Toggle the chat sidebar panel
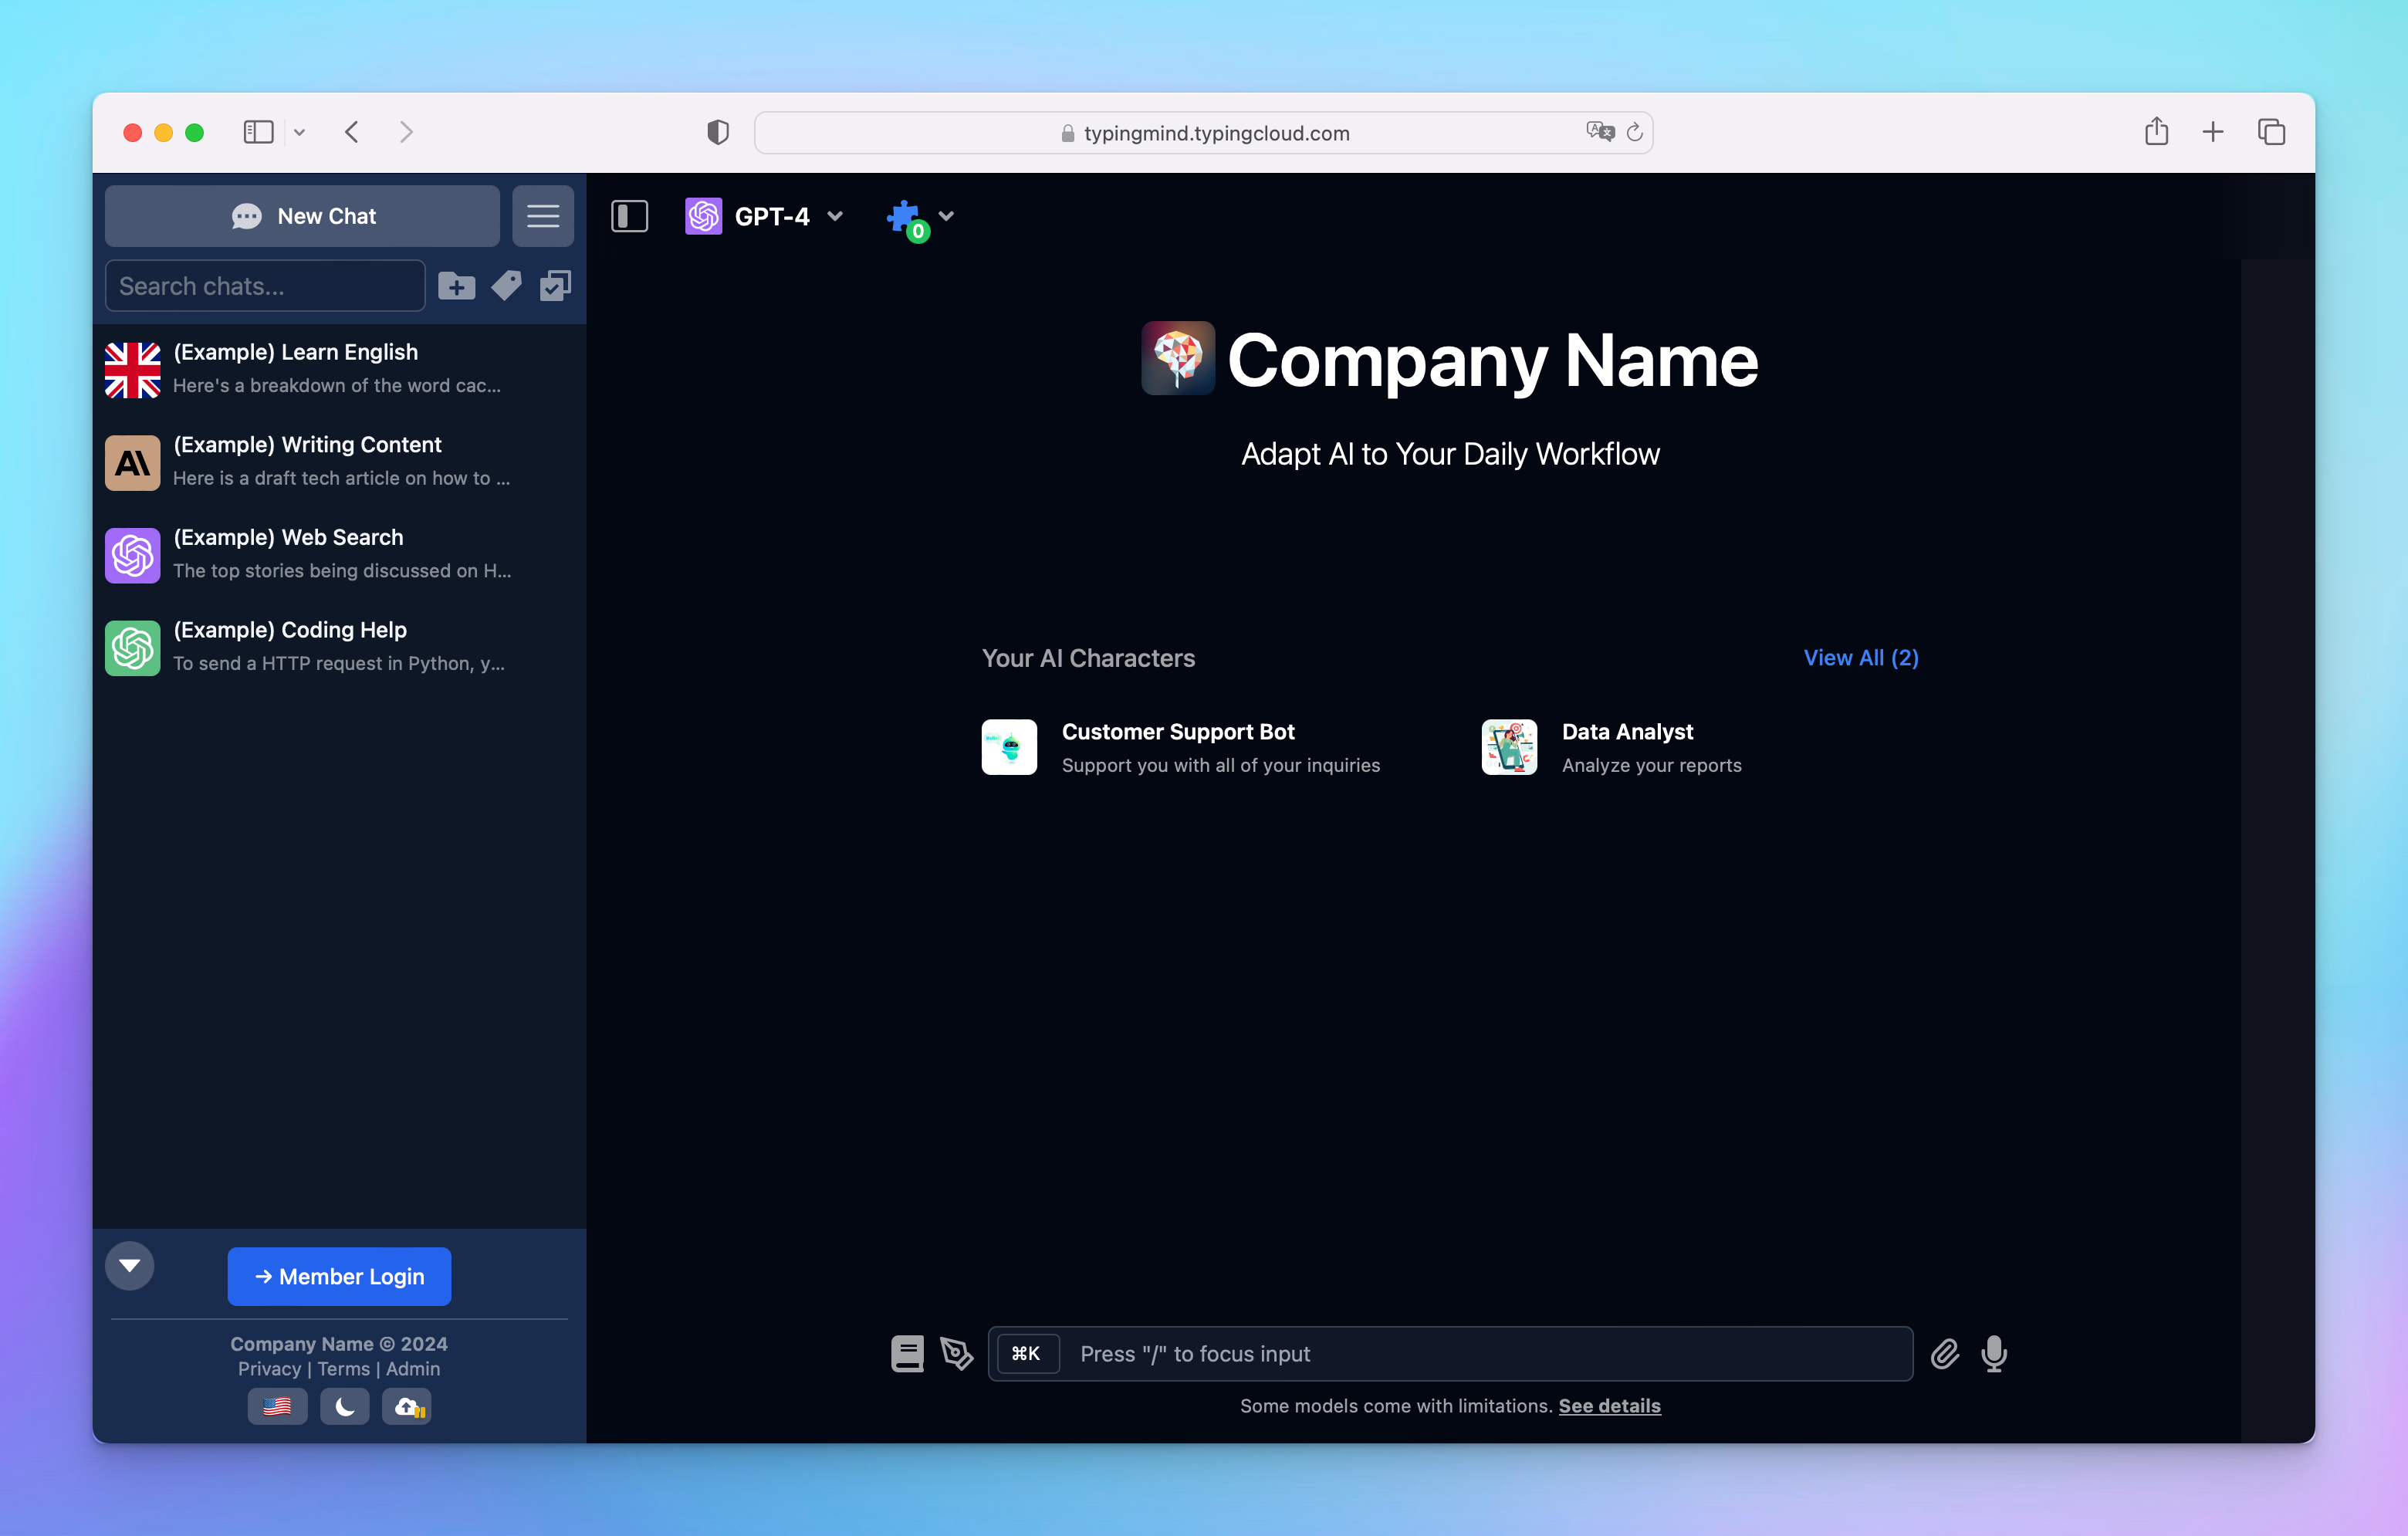 [629, 216]
